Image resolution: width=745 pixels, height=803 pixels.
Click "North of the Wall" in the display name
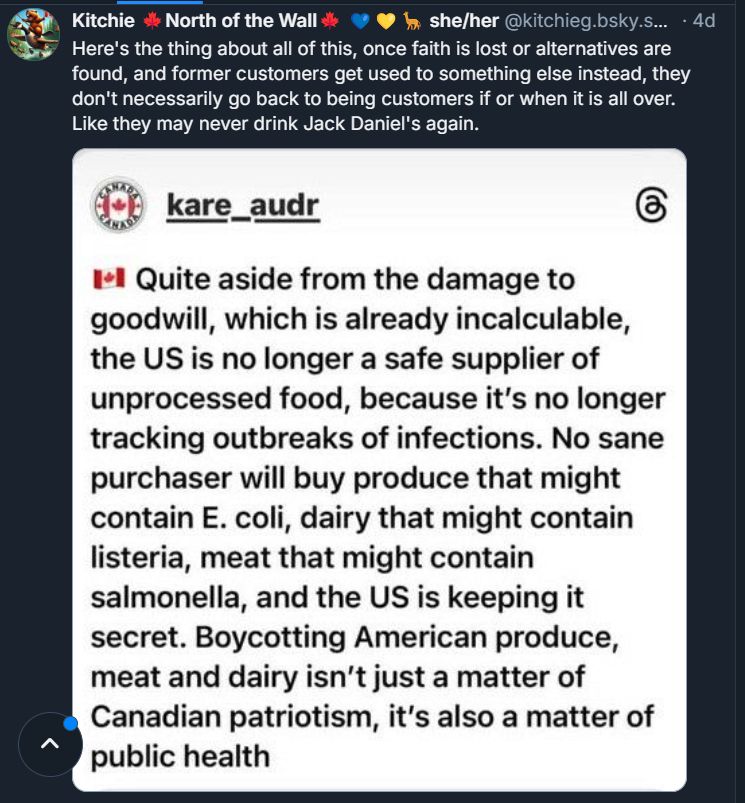pyautogui.click(x=241, y=21)
